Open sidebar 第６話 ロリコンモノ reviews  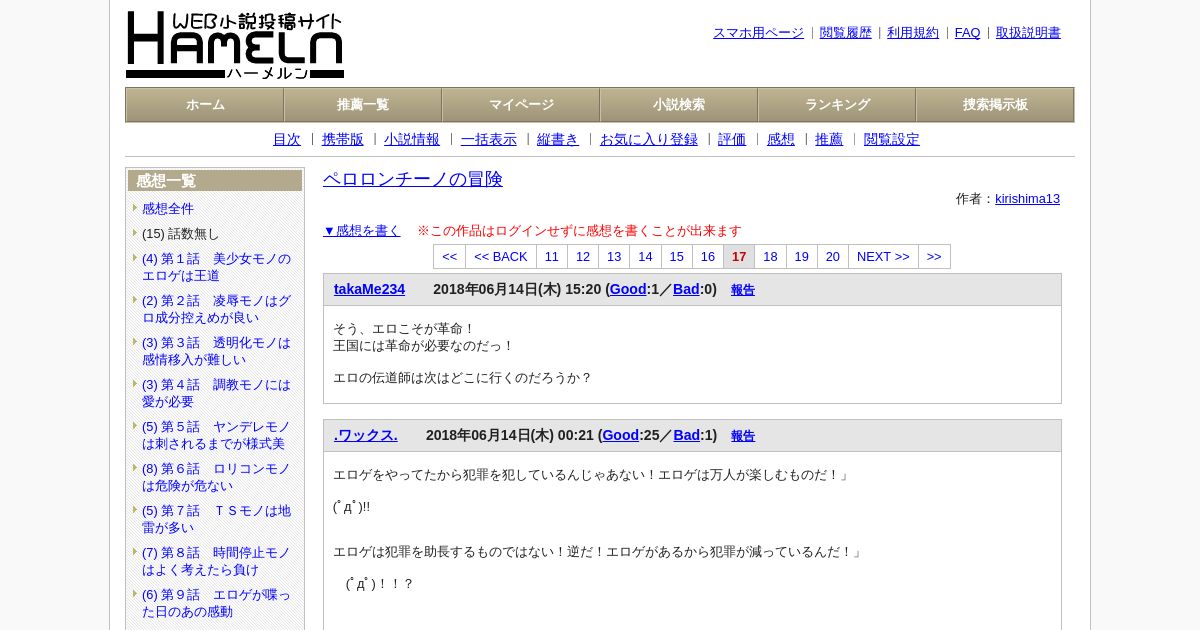pyautogui.click(x=216, y=477)
